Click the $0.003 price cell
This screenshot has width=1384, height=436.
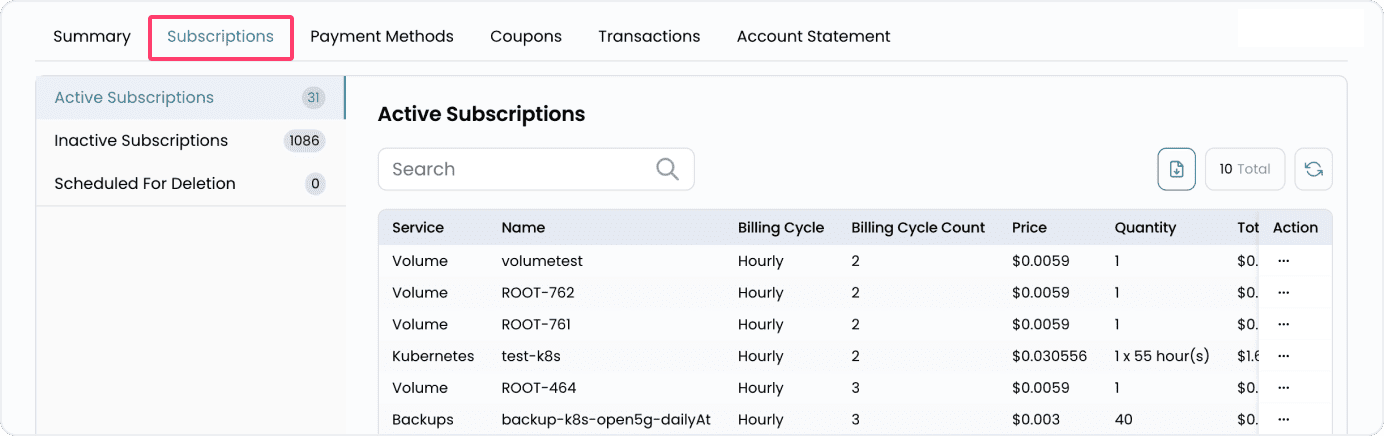1035,420
